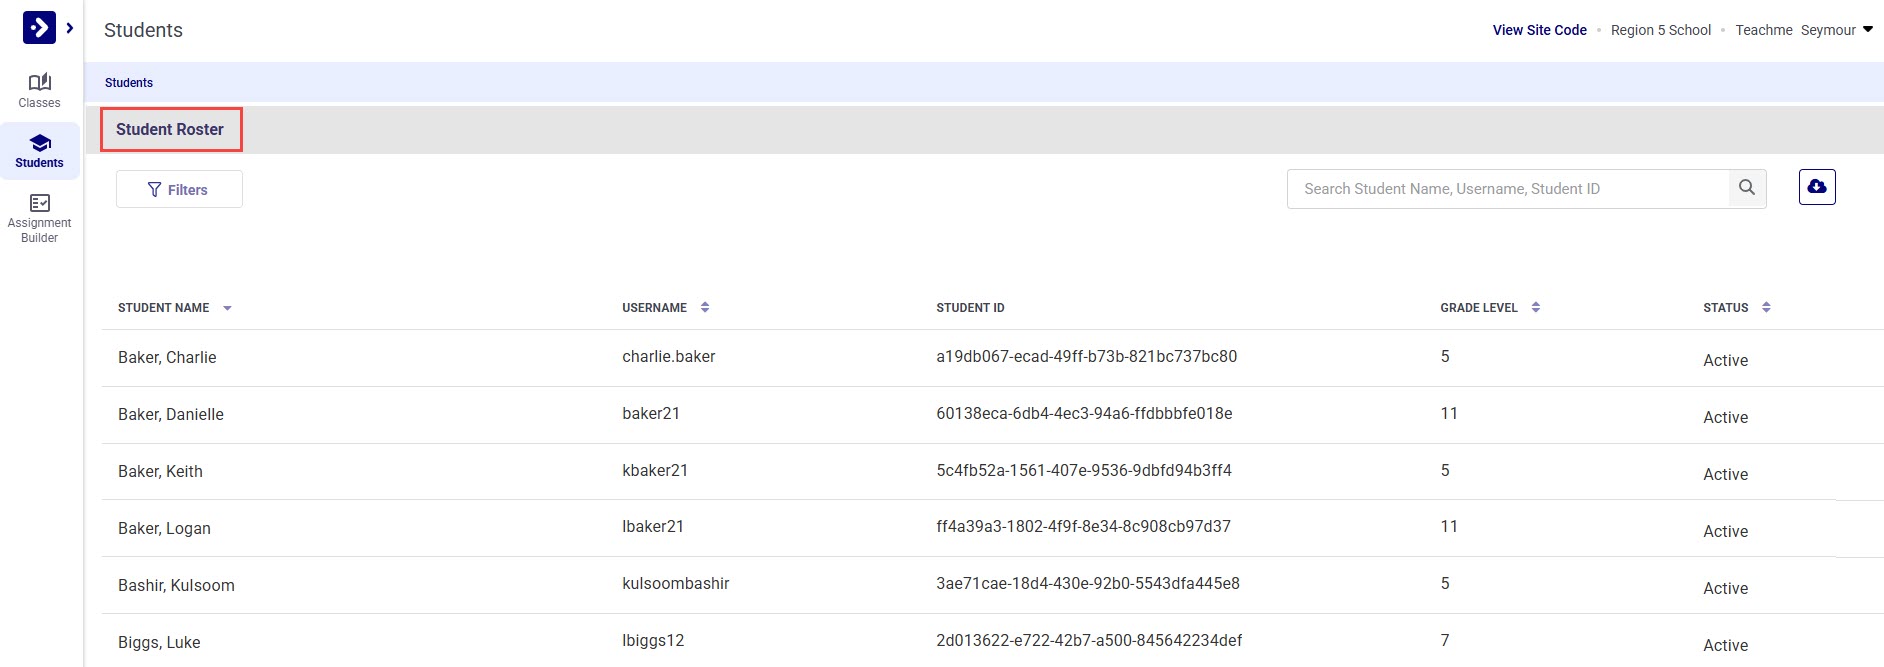Viewport: 1884px width, 667px height.
Task: Sort the table by Status
Action: tap(1766, 308)
